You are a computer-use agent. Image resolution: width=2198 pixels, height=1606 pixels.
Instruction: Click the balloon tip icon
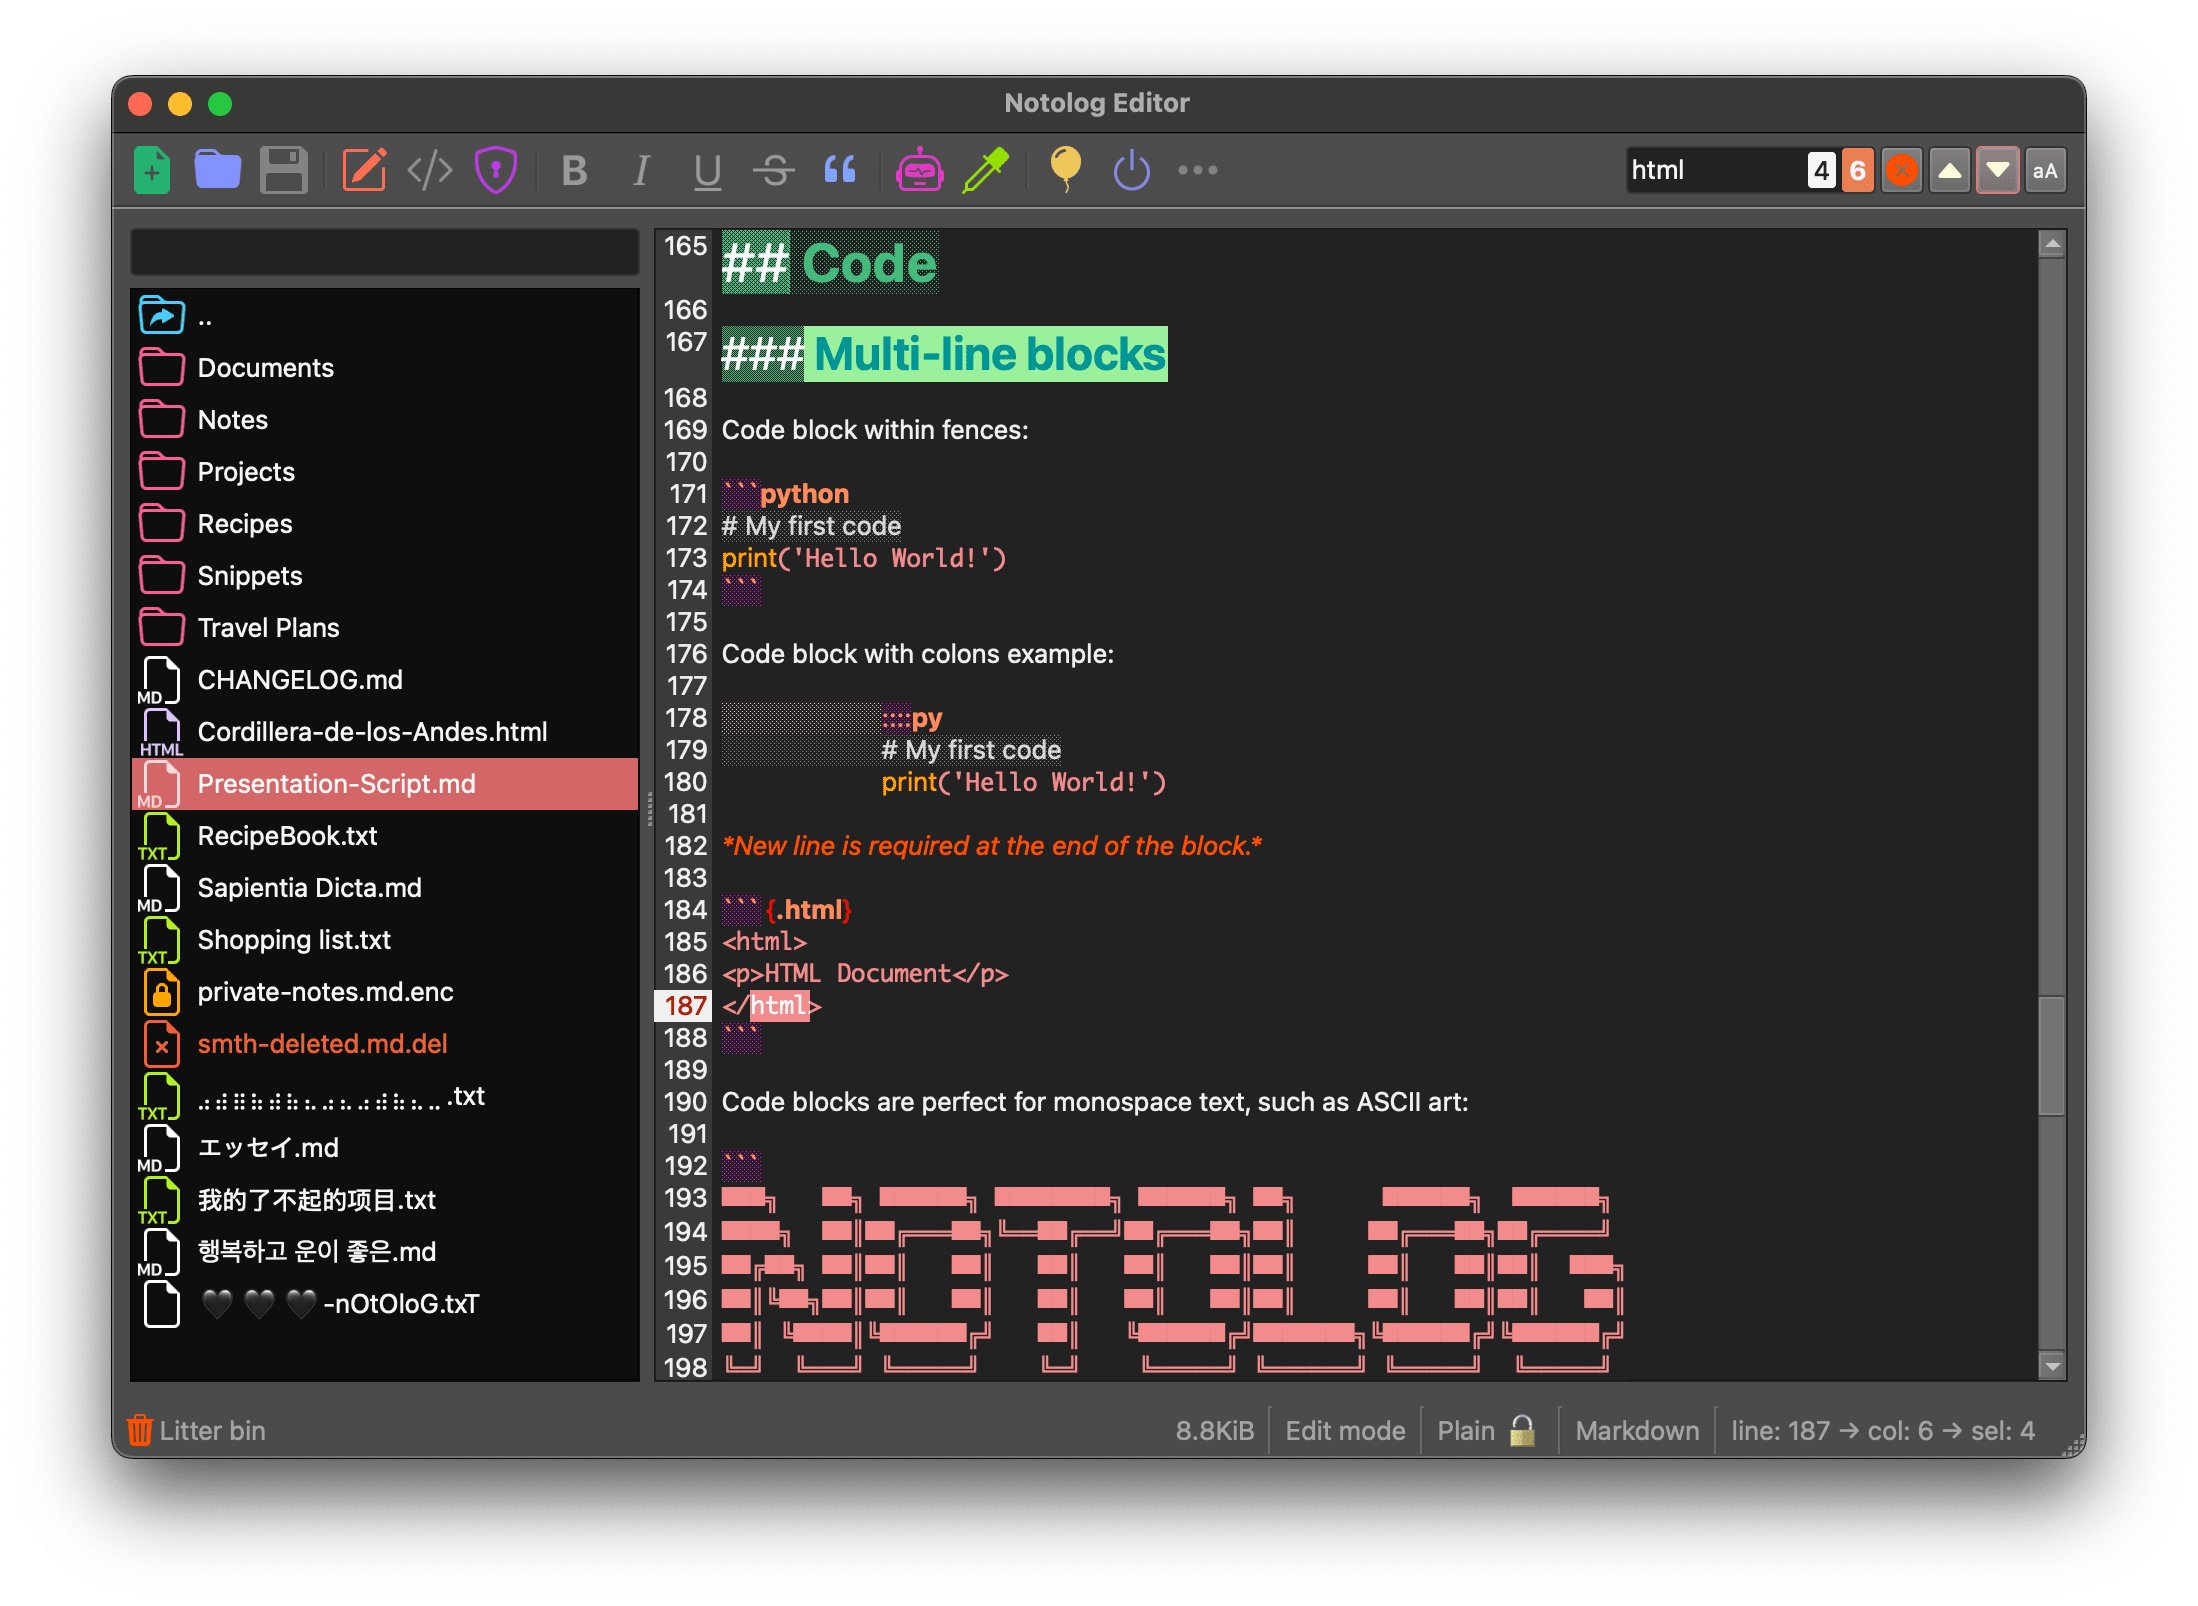1065,169
